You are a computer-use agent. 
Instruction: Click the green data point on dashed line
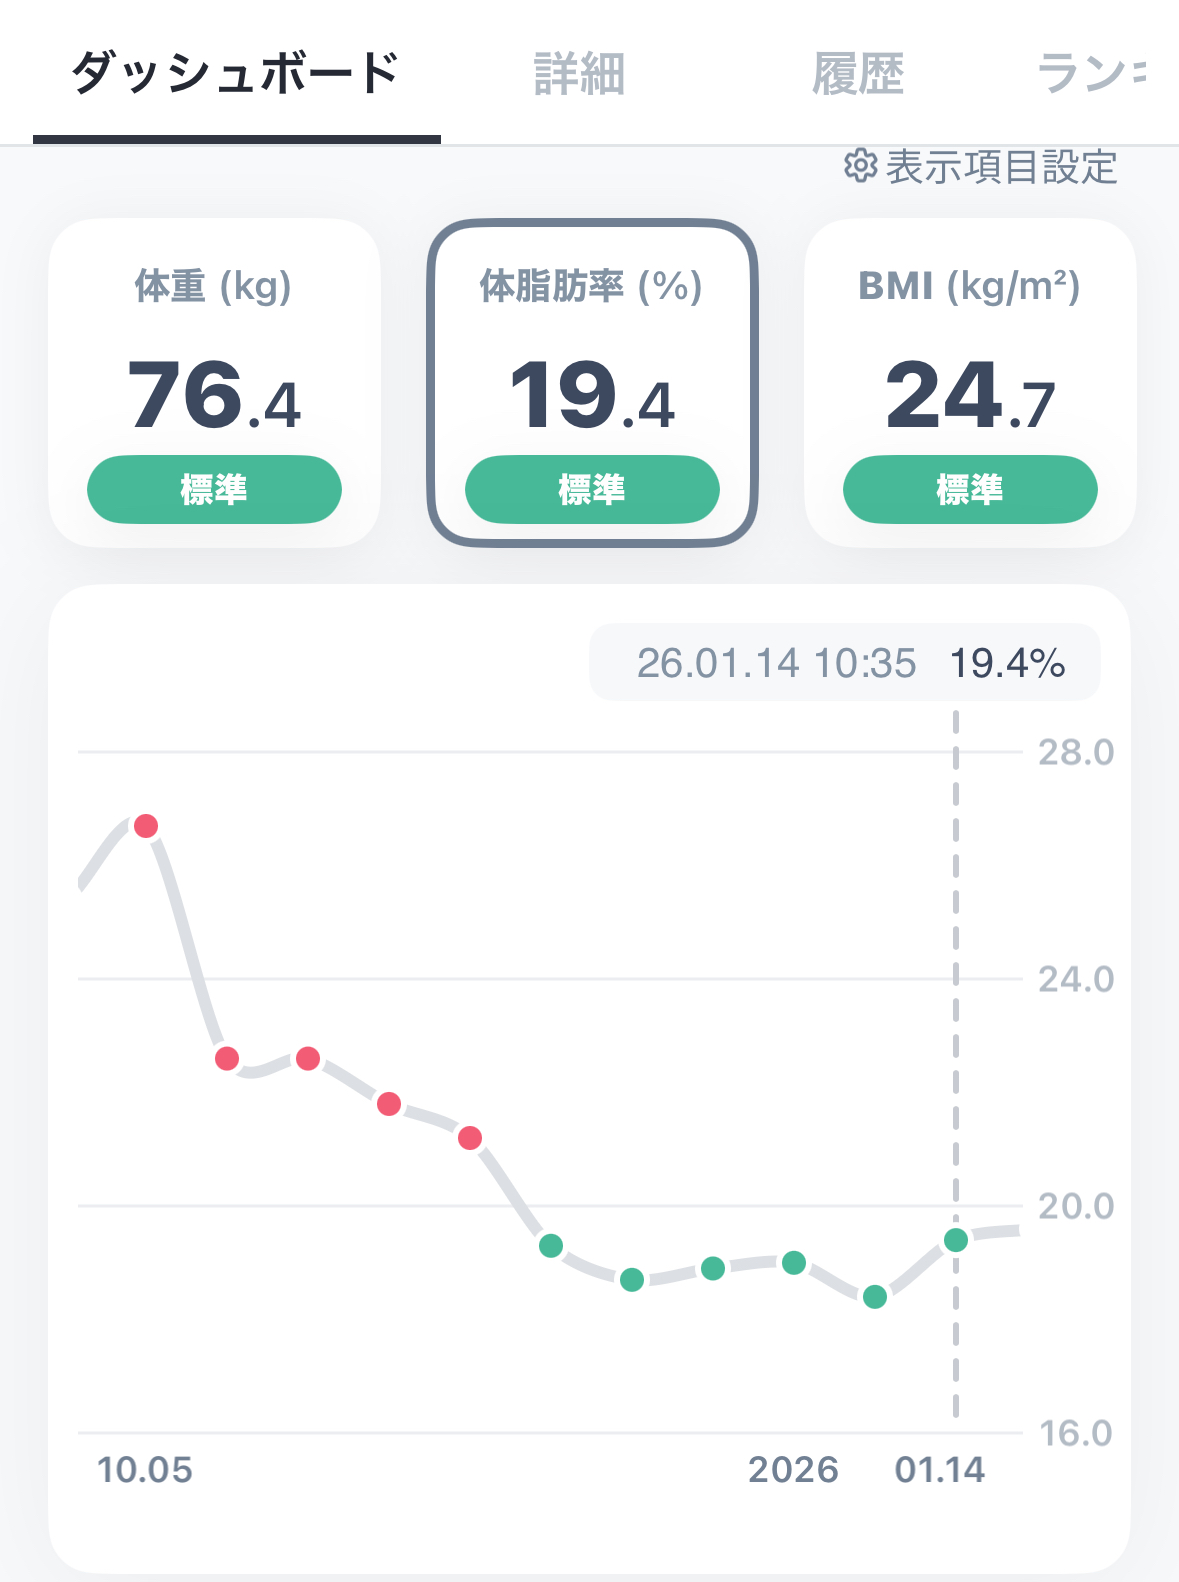[x=956, y=1240]
